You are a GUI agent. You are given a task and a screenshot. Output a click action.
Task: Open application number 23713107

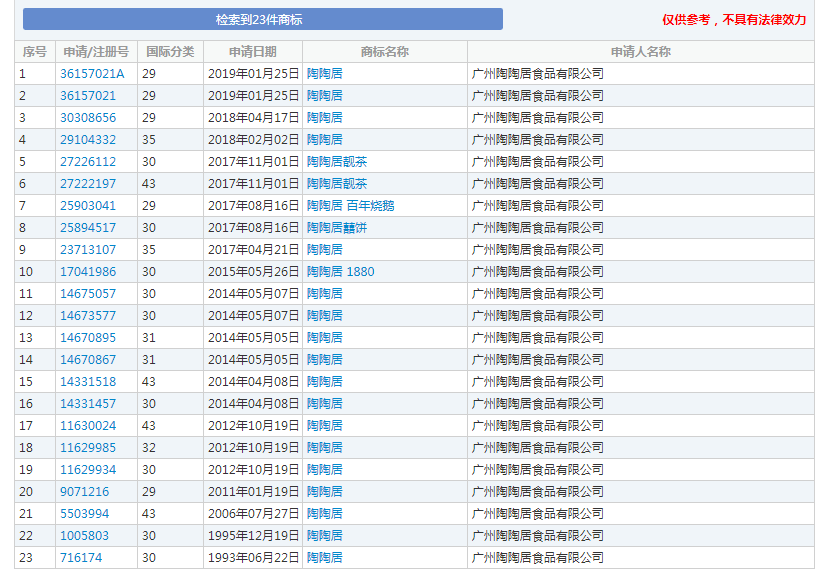click(x=88, y=250)
